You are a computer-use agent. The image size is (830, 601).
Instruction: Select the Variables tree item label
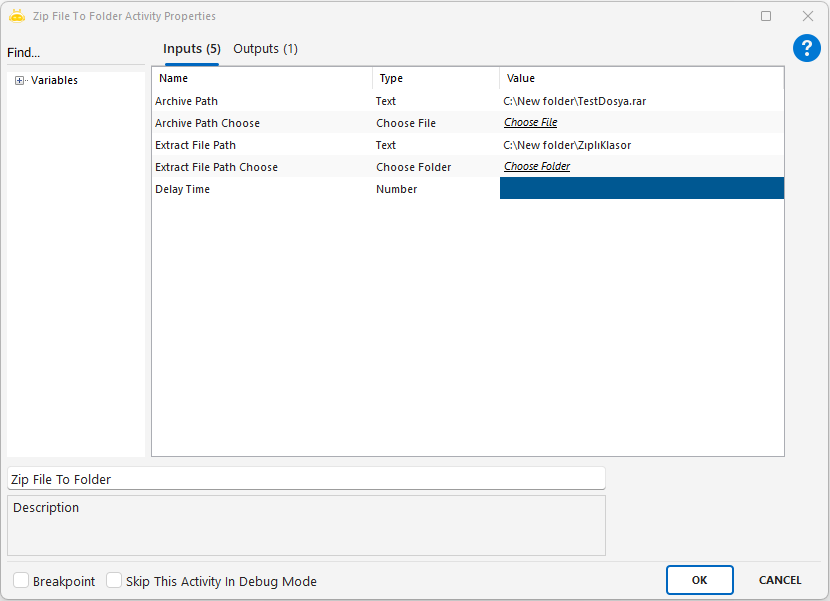[54, 81]
